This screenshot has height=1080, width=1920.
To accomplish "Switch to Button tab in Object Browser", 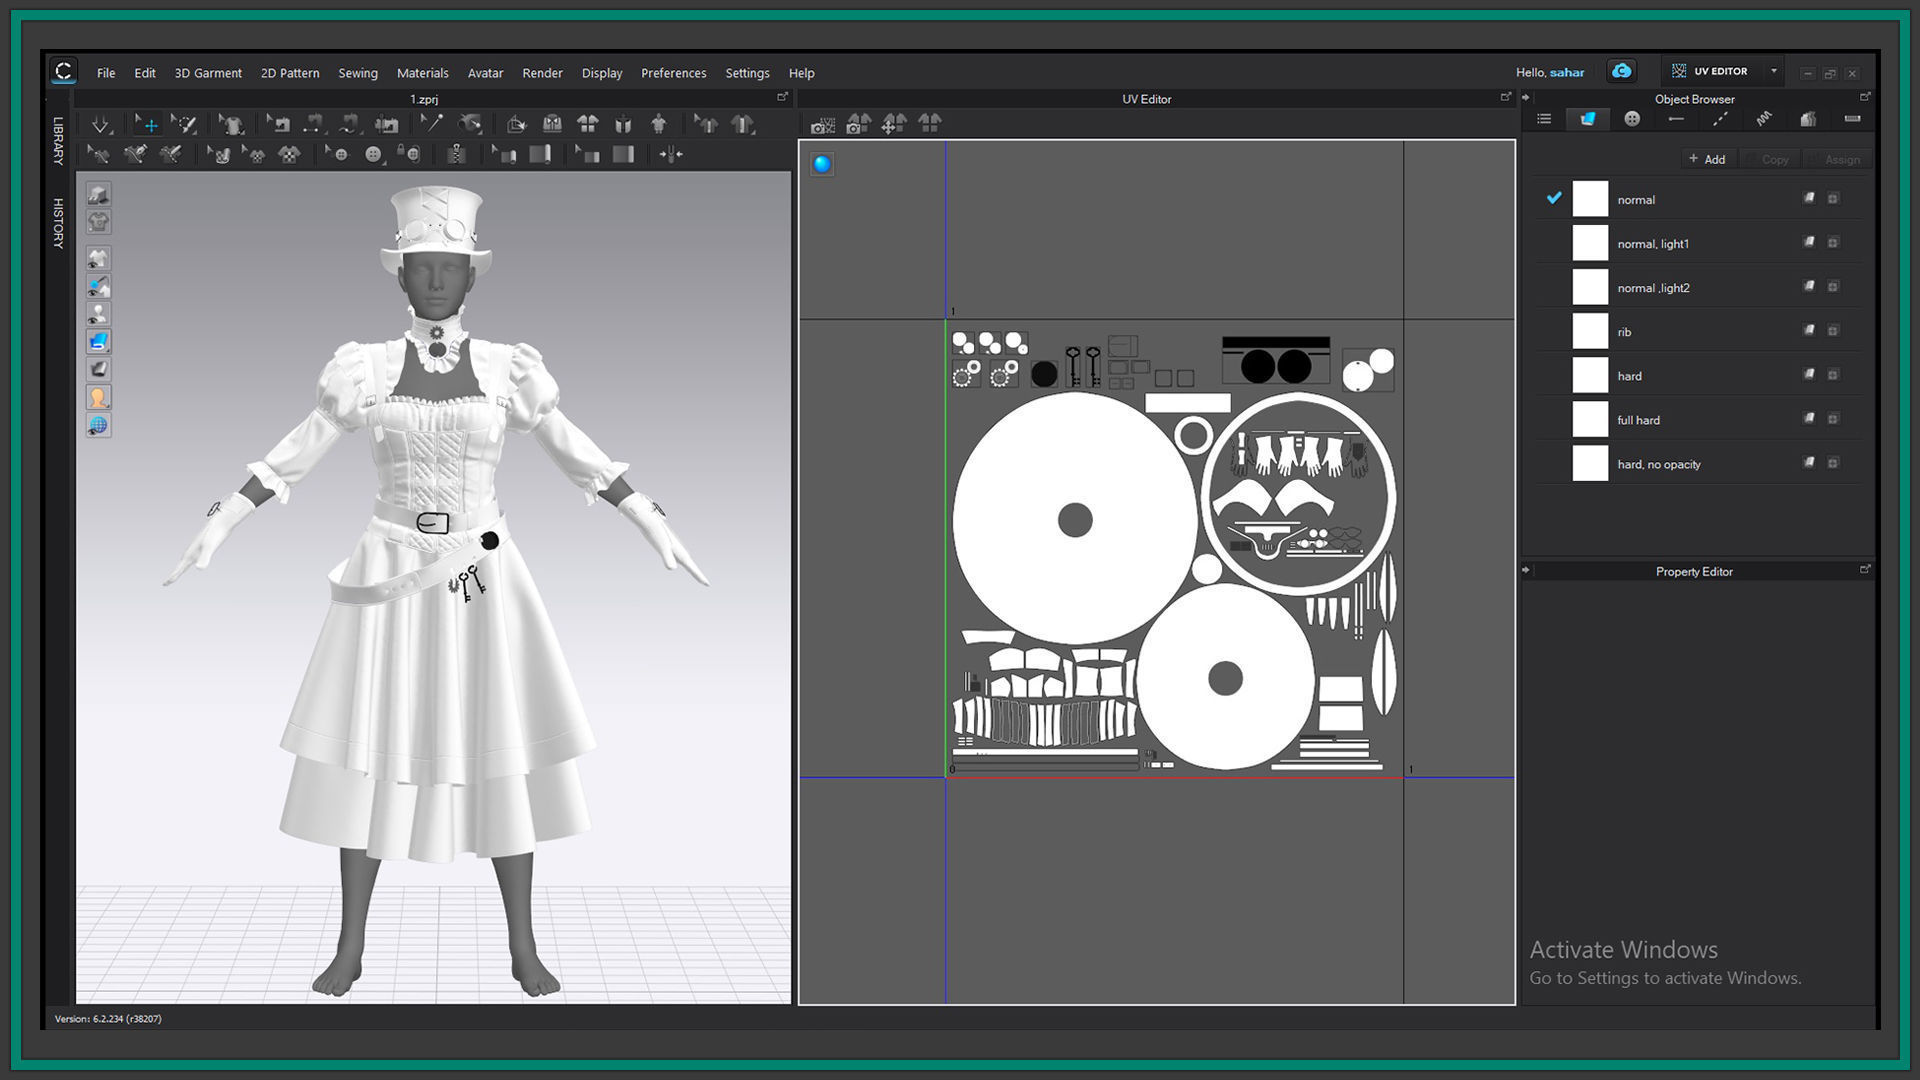I will point(1632,119).
